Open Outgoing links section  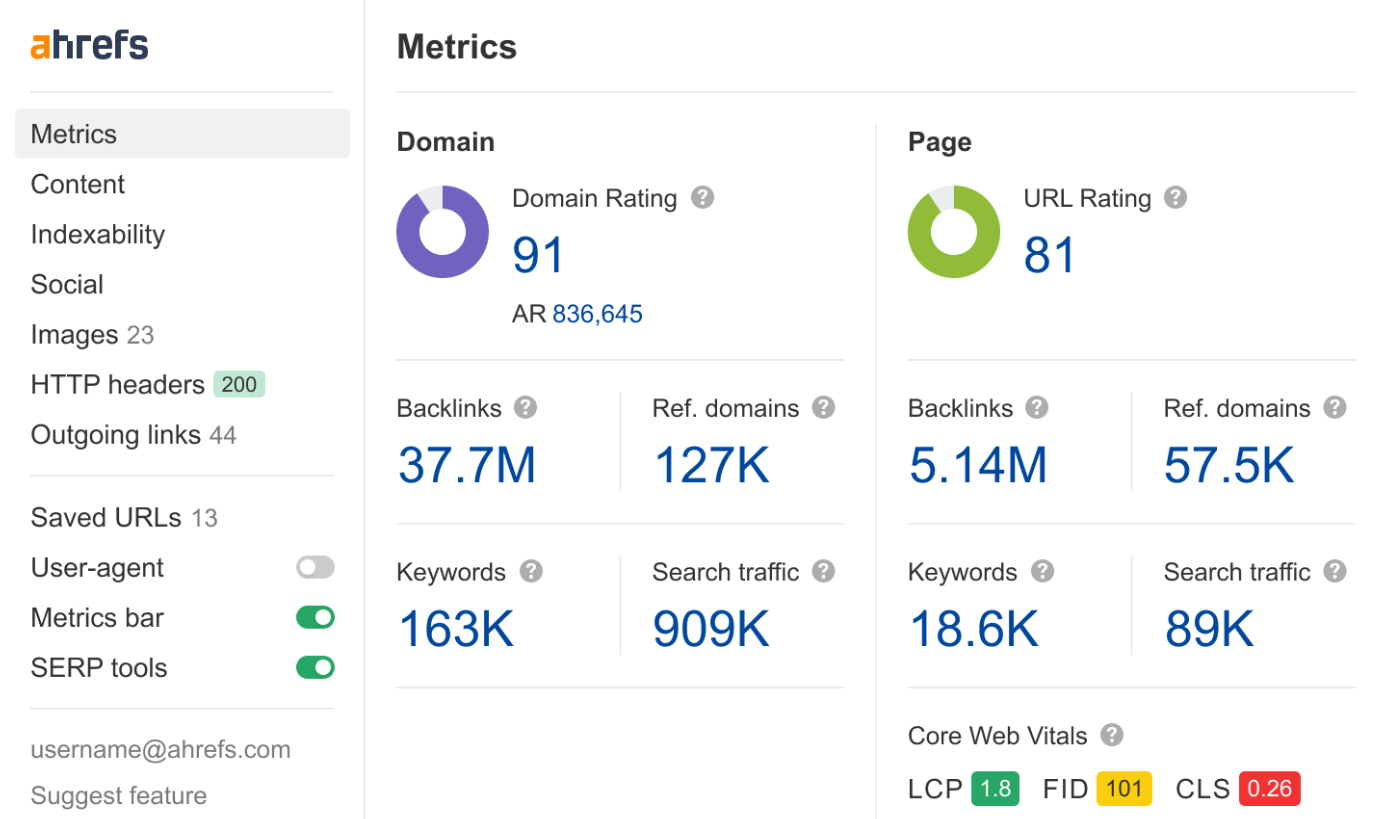[116, 435]
